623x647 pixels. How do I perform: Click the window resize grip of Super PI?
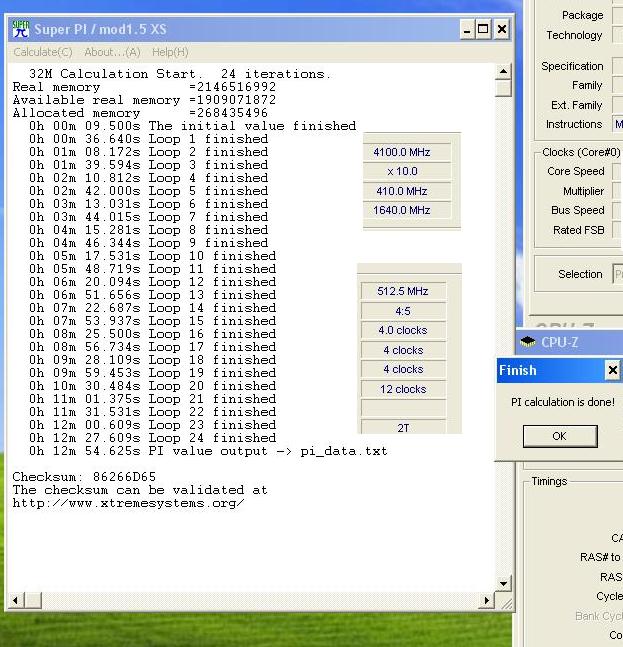click(x=506, y=603)
